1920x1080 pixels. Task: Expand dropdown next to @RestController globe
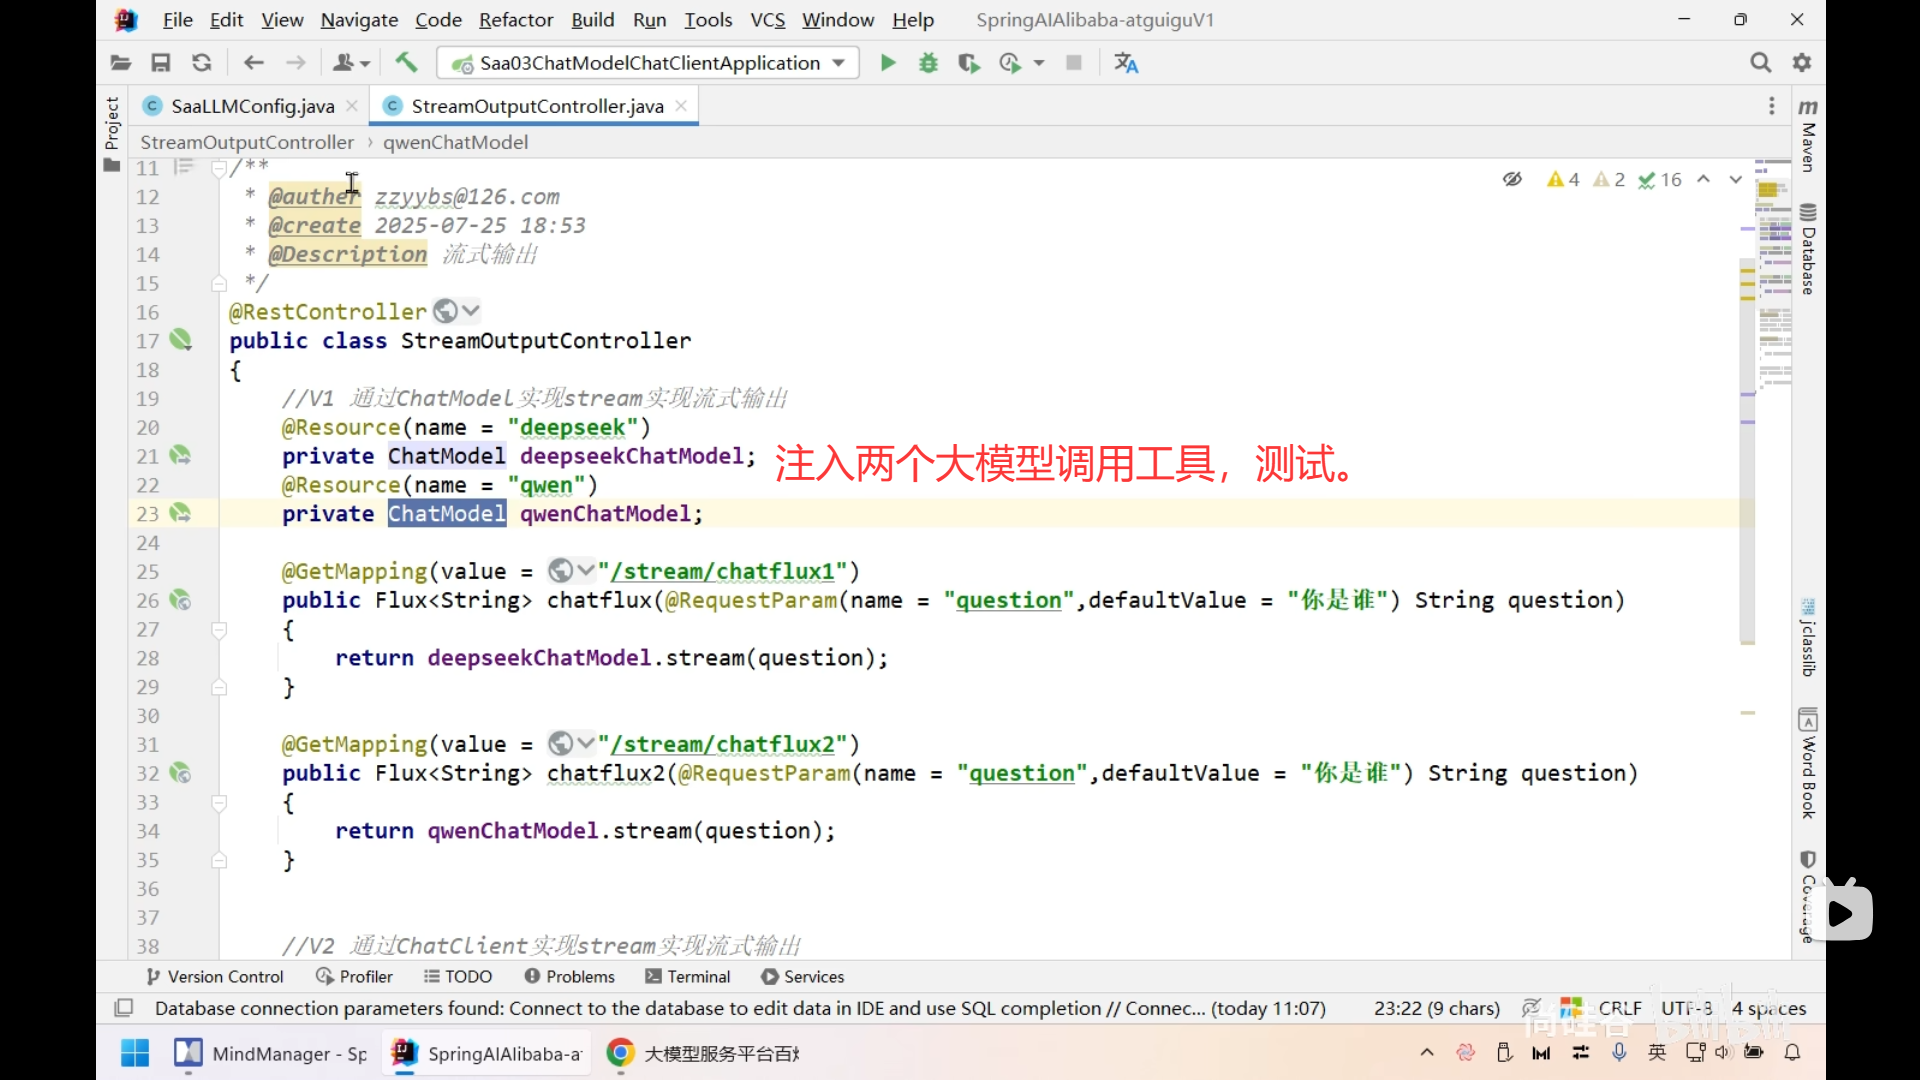point(471,311)
